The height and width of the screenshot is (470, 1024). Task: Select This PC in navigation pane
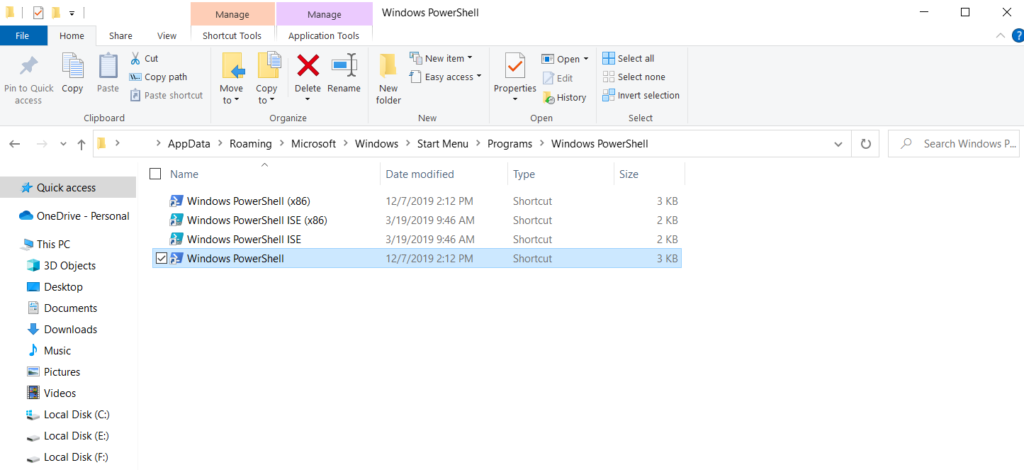[54, 244]
